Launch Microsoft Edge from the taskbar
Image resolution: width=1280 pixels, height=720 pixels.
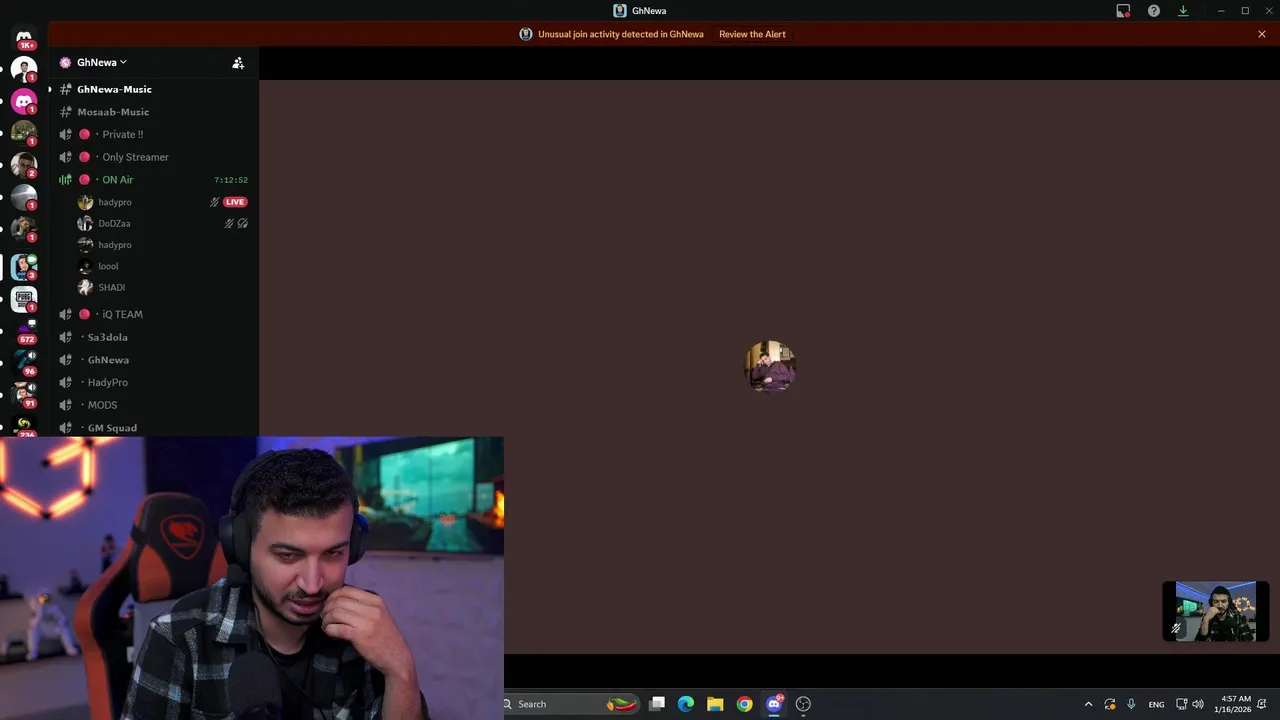686,704
